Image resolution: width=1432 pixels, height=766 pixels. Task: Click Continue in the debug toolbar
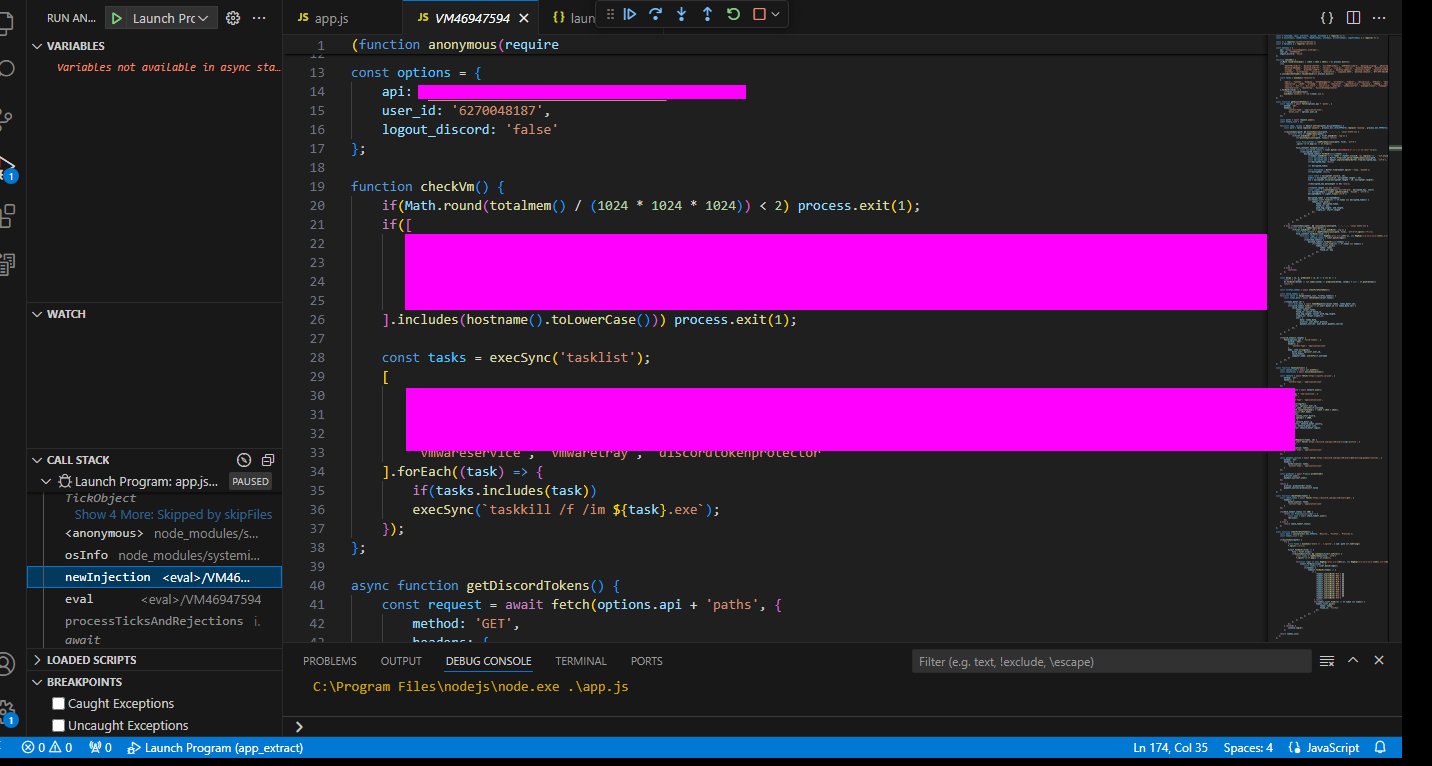[630, 14]
